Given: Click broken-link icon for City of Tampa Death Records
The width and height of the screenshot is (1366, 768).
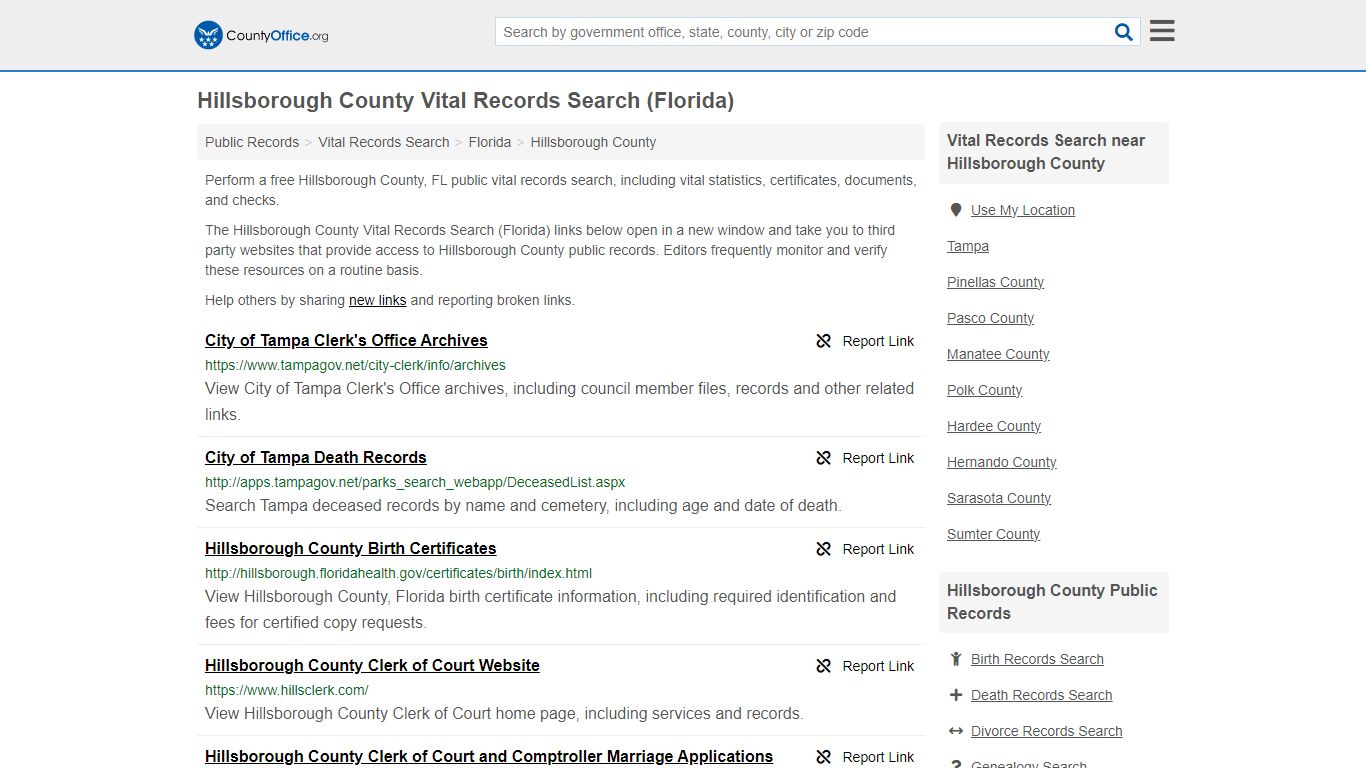Looking at the screenshot, I should click(x=824, y=458).
